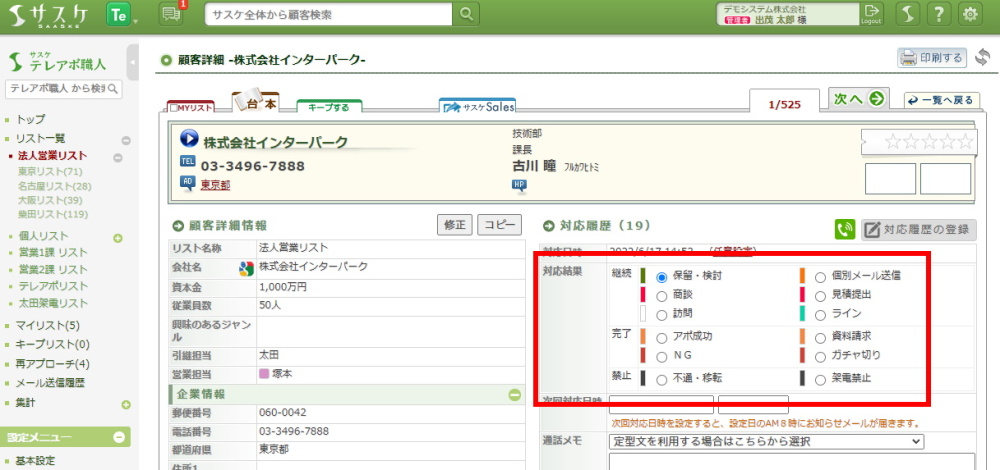Toggle the MYリスト checkbox tab
The image size is (1000, 470).
[x=191, y=107]
